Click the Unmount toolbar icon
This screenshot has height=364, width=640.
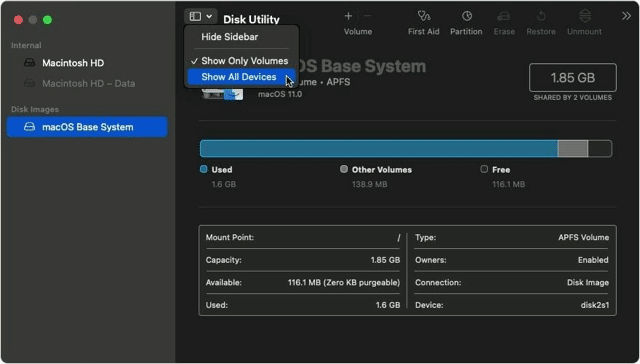[585, 16]
